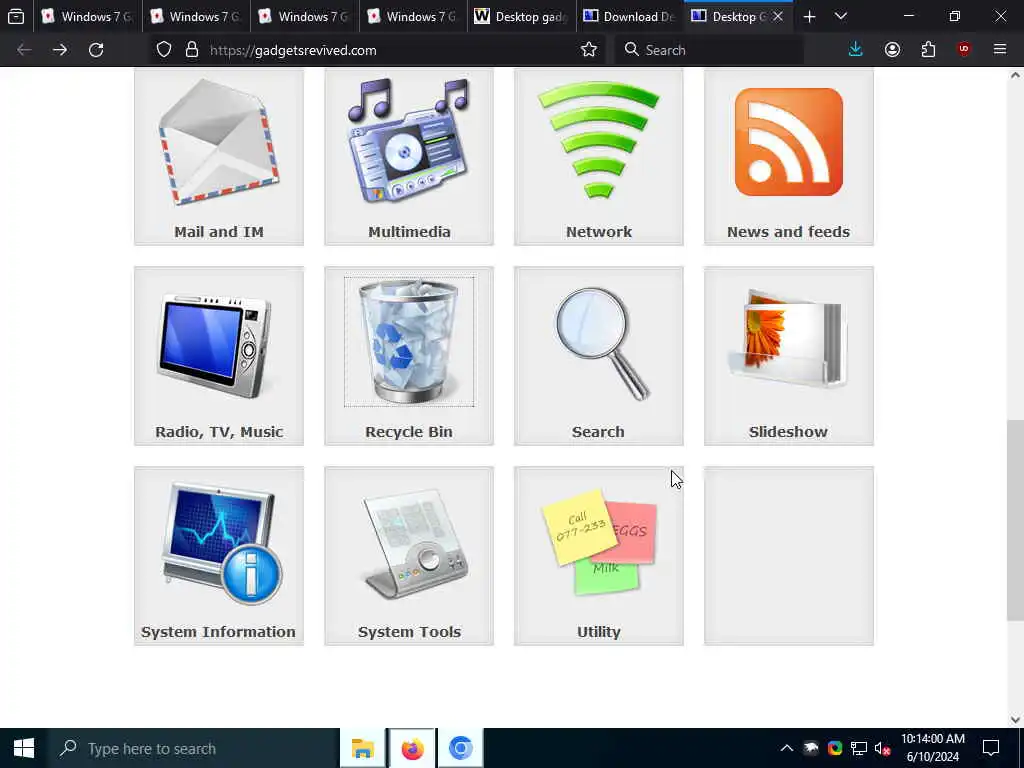Open the blue browser icon on taskbar
1024x768 pixels.
tap(460, 748)
